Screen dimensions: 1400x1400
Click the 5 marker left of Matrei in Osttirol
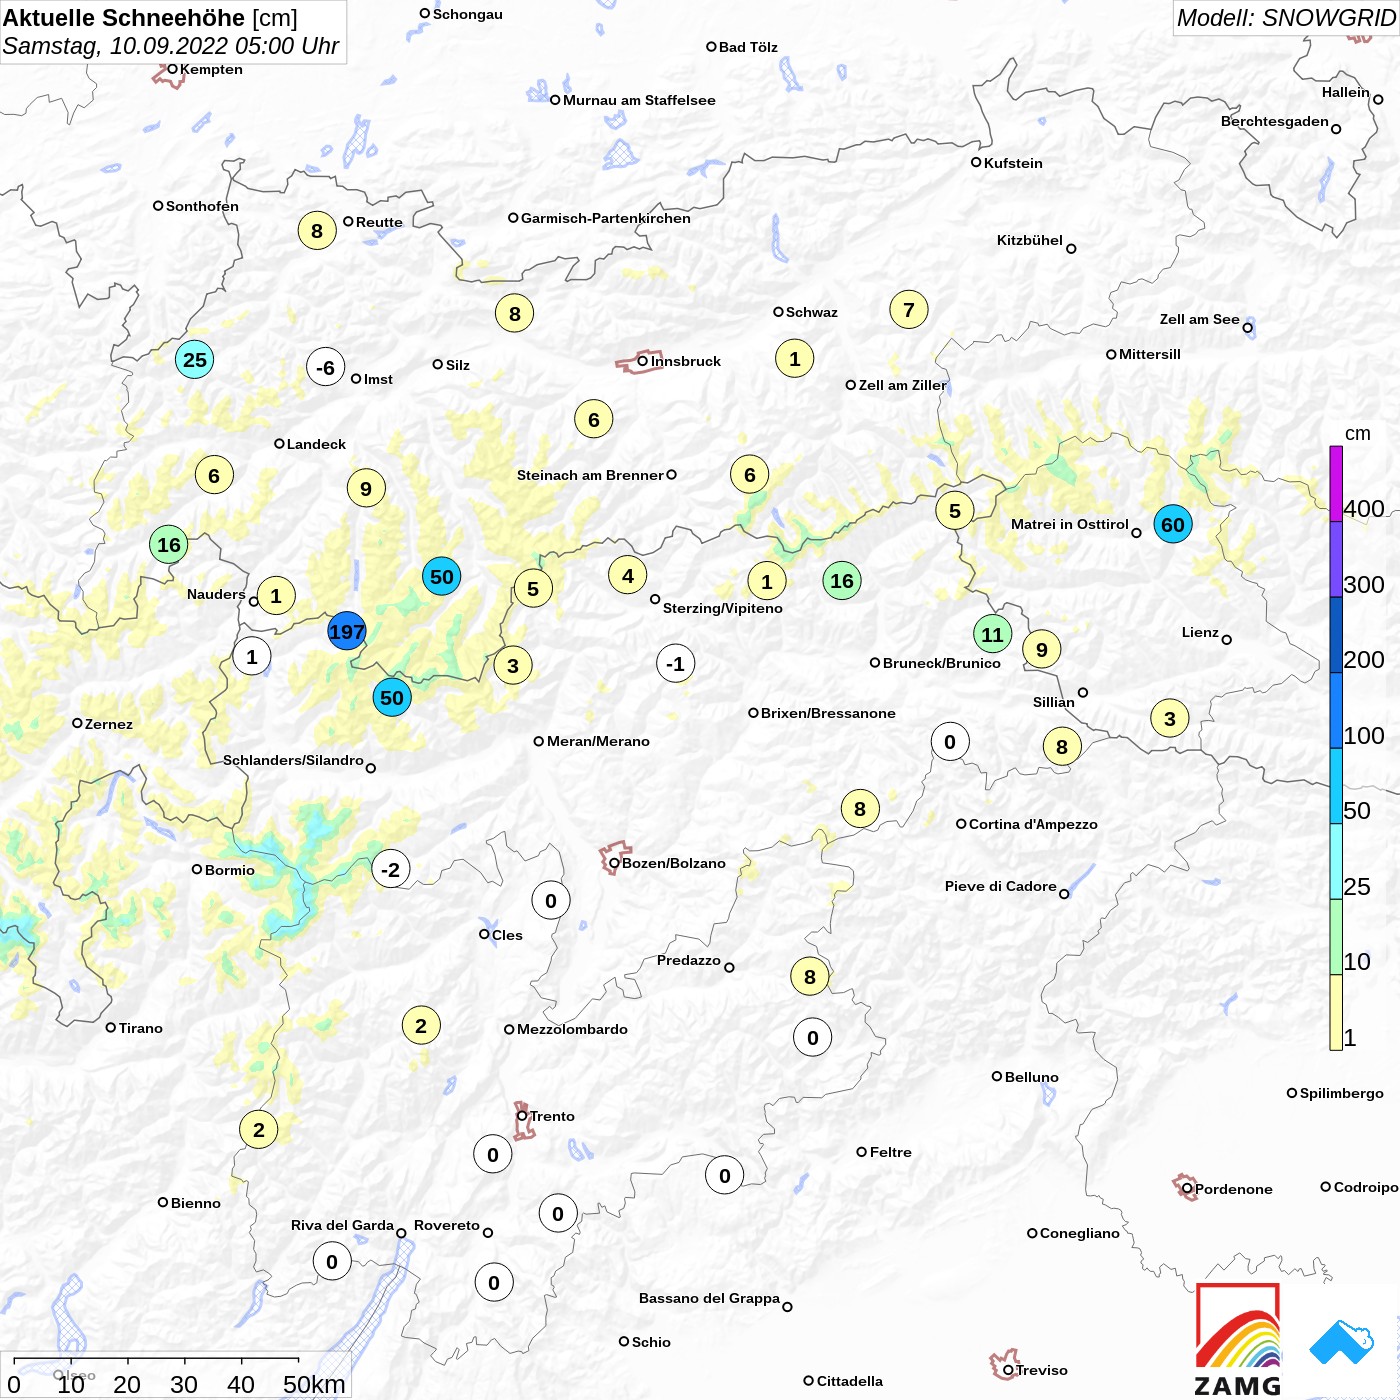point(955,511)
